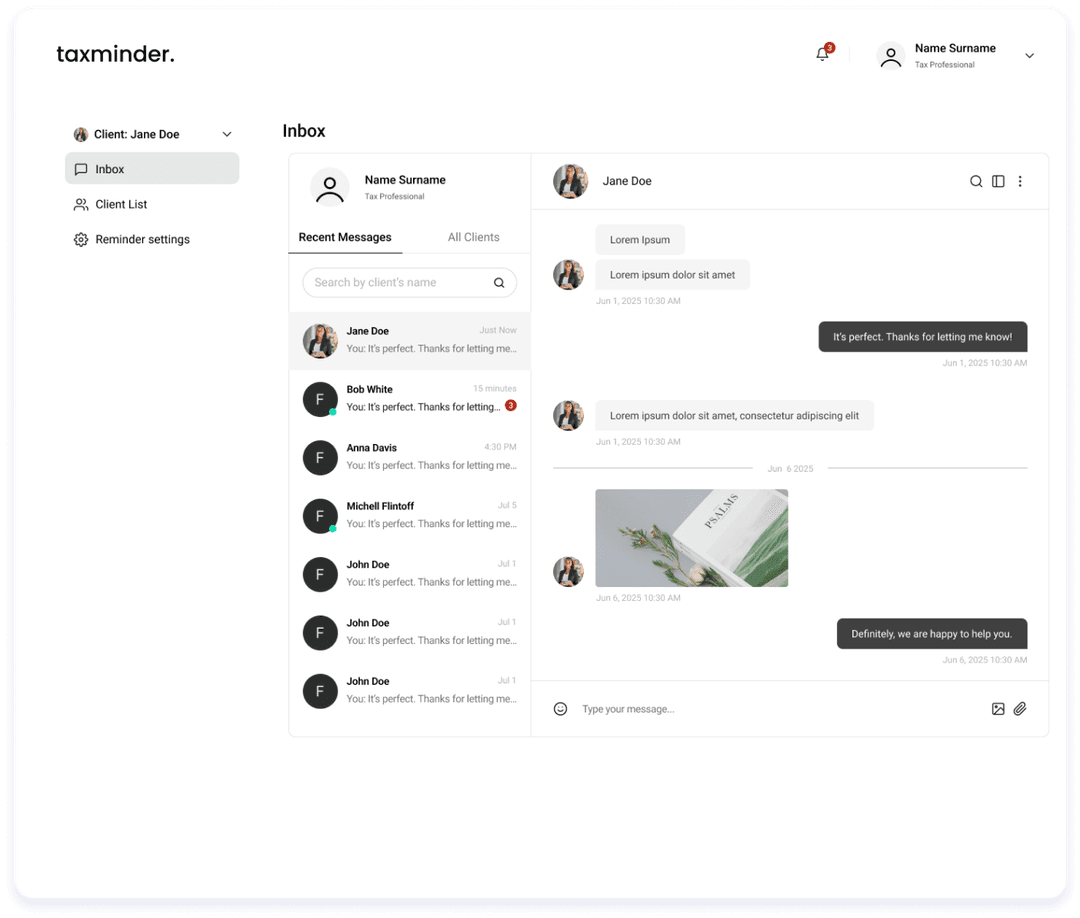Expand the Client: Jane Doe selector
This screenshot has width=1080, height=918.
coord(227,133)
